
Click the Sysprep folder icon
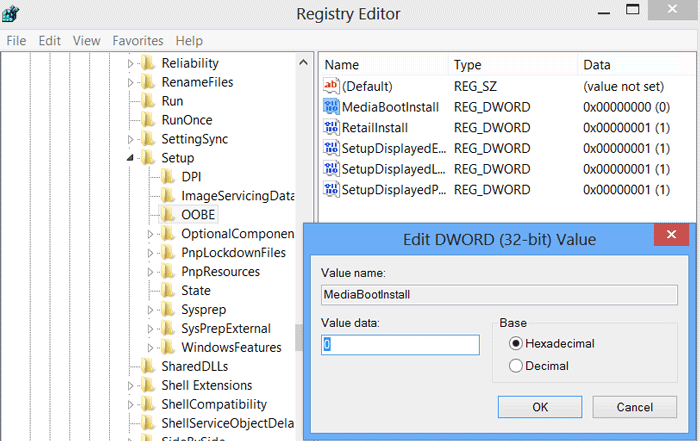click(167, 309)
